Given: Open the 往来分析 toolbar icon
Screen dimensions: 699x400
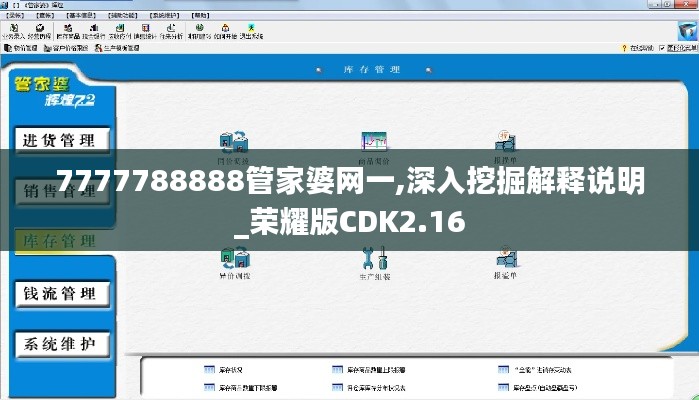Looking at the screenshot, I should tap(171, 31).
